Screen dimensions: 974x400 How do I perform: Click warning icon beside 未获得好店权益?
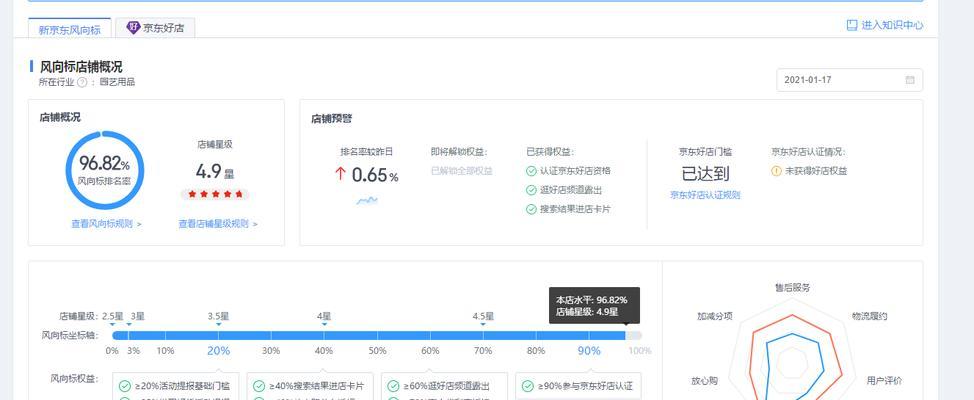click(x=776, y=171)
